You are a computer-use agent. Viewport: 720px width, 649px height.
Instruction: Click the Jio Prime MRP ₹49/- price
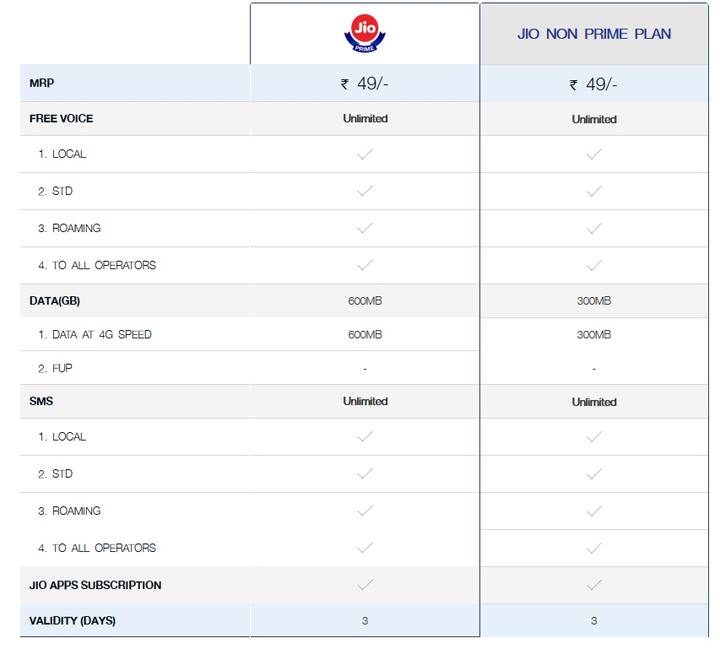pos(365,84)
